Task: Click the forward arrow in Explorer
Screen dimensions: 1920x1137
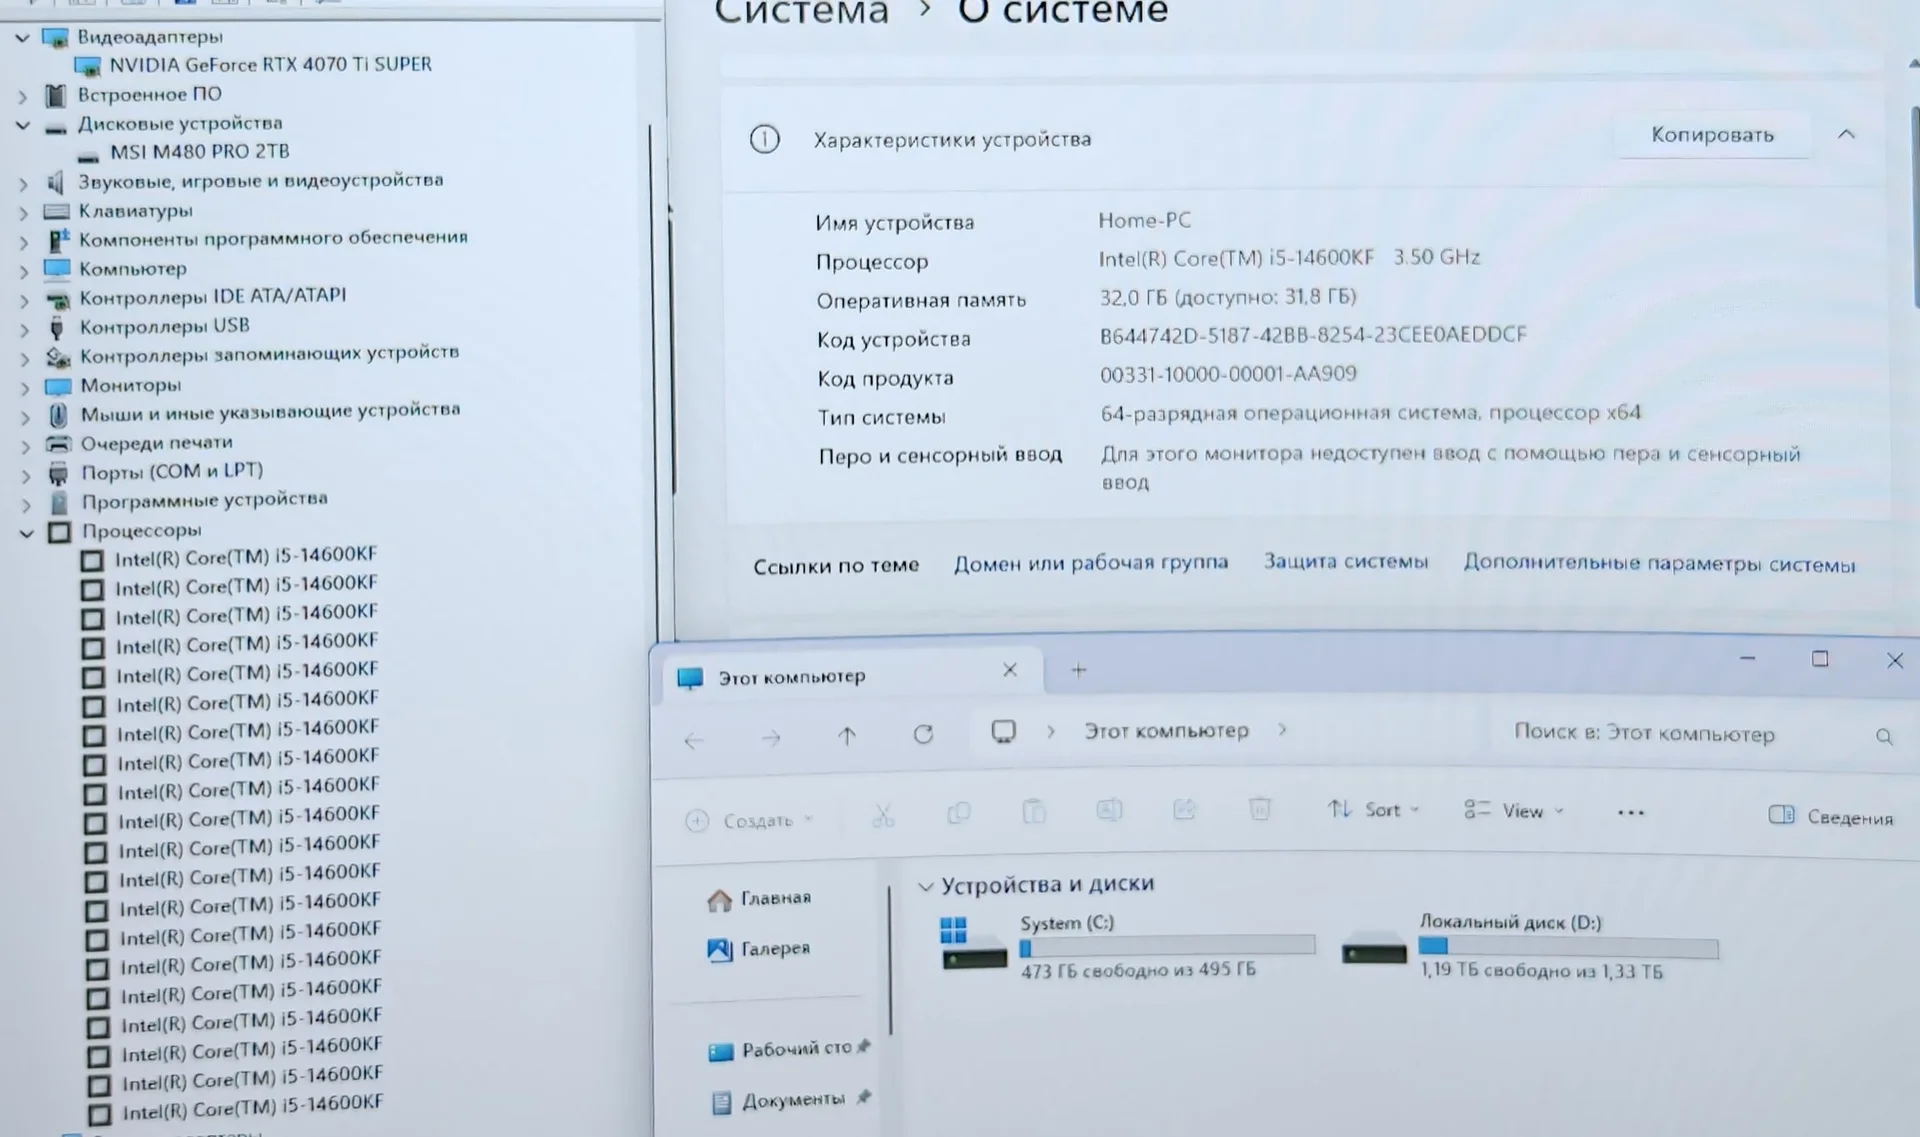Action: [771, 739]
